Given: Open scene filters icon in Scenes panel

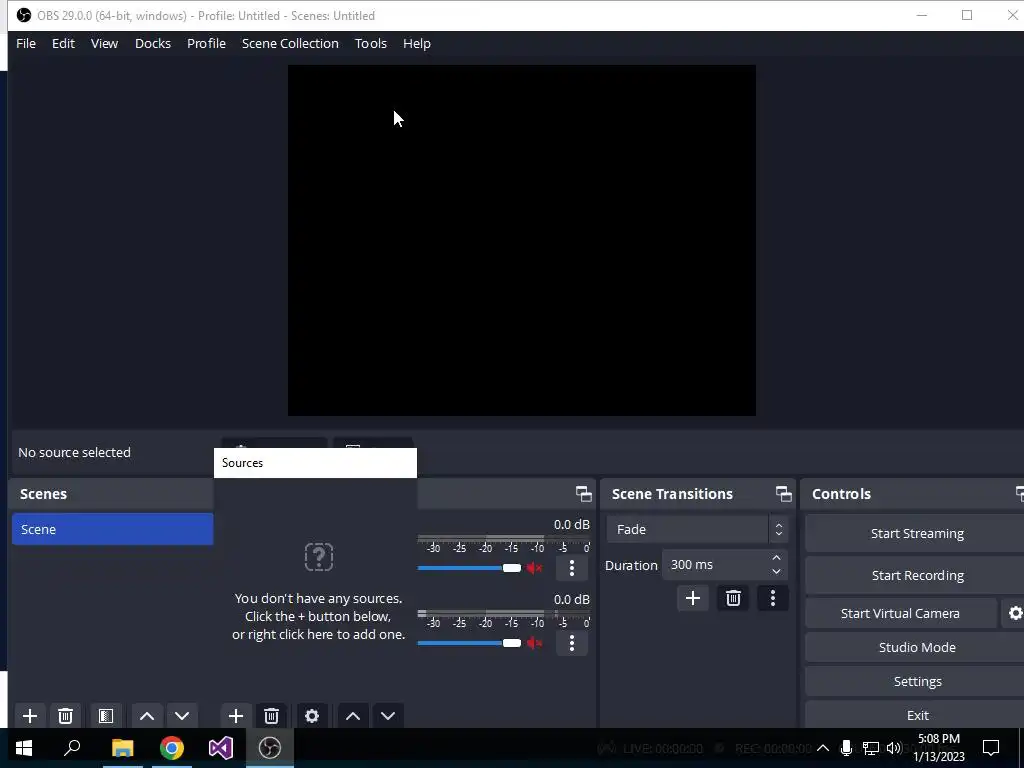Looking at the screenshot, I should (x=106, y=716).
